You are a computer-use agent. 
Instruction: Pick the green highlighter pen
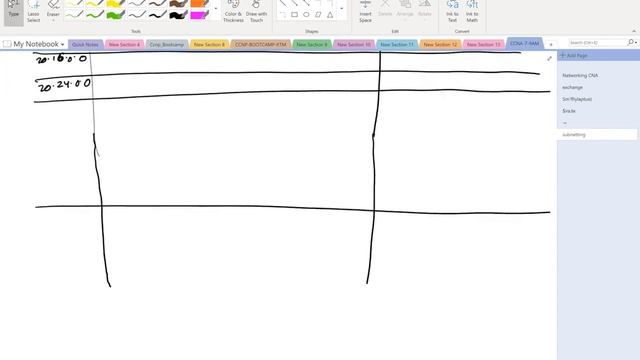point(116,15)
